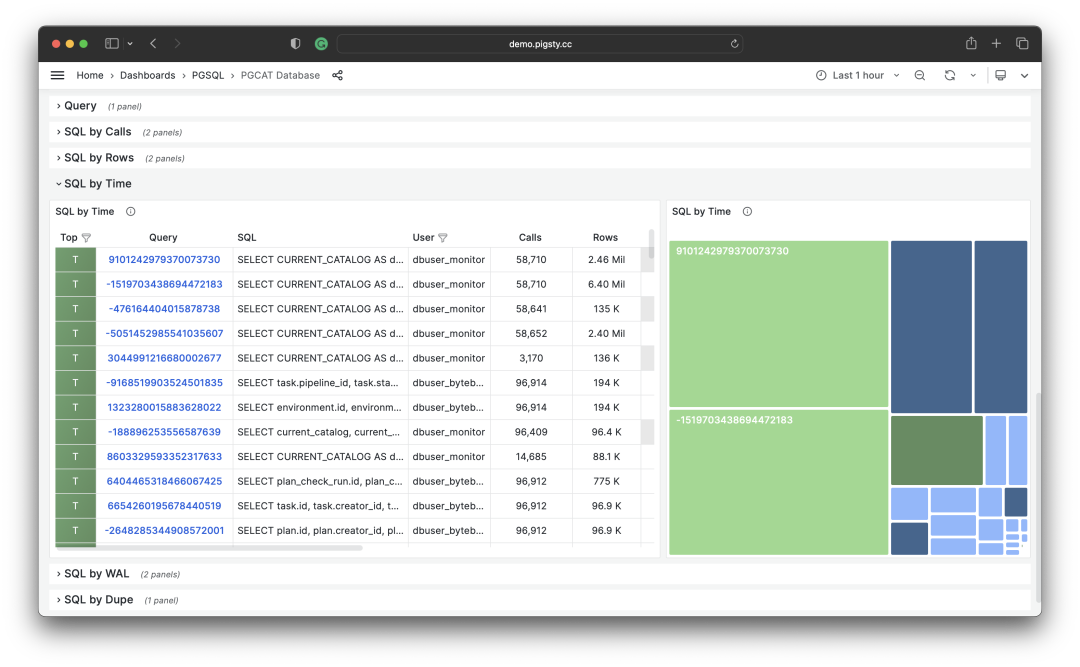Screen dimensions: 1080x667
Task: Open the refresh interval dropdown arrow
Action: point(973,75)
